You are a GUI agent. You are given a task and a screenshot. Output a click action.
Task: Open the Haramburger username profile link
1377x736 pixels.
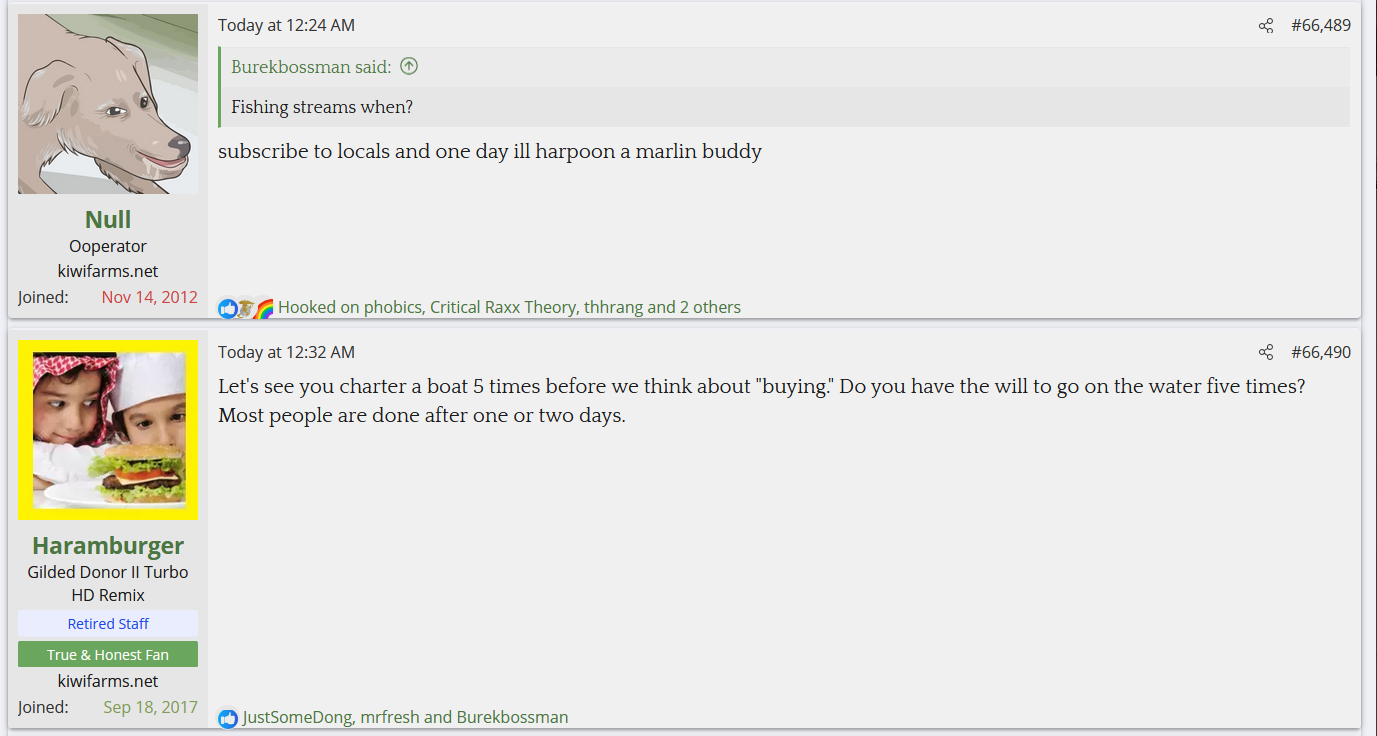(x=108, y=546)
